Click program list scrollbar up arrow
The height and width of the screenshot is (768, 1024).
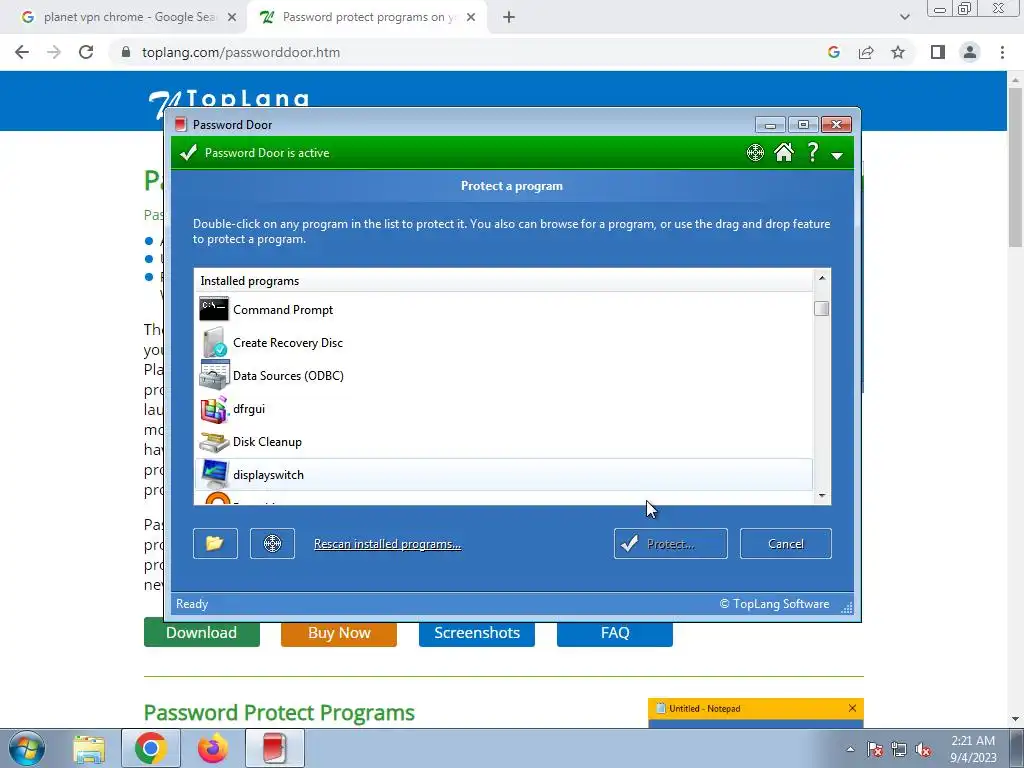tap(822, 278)
